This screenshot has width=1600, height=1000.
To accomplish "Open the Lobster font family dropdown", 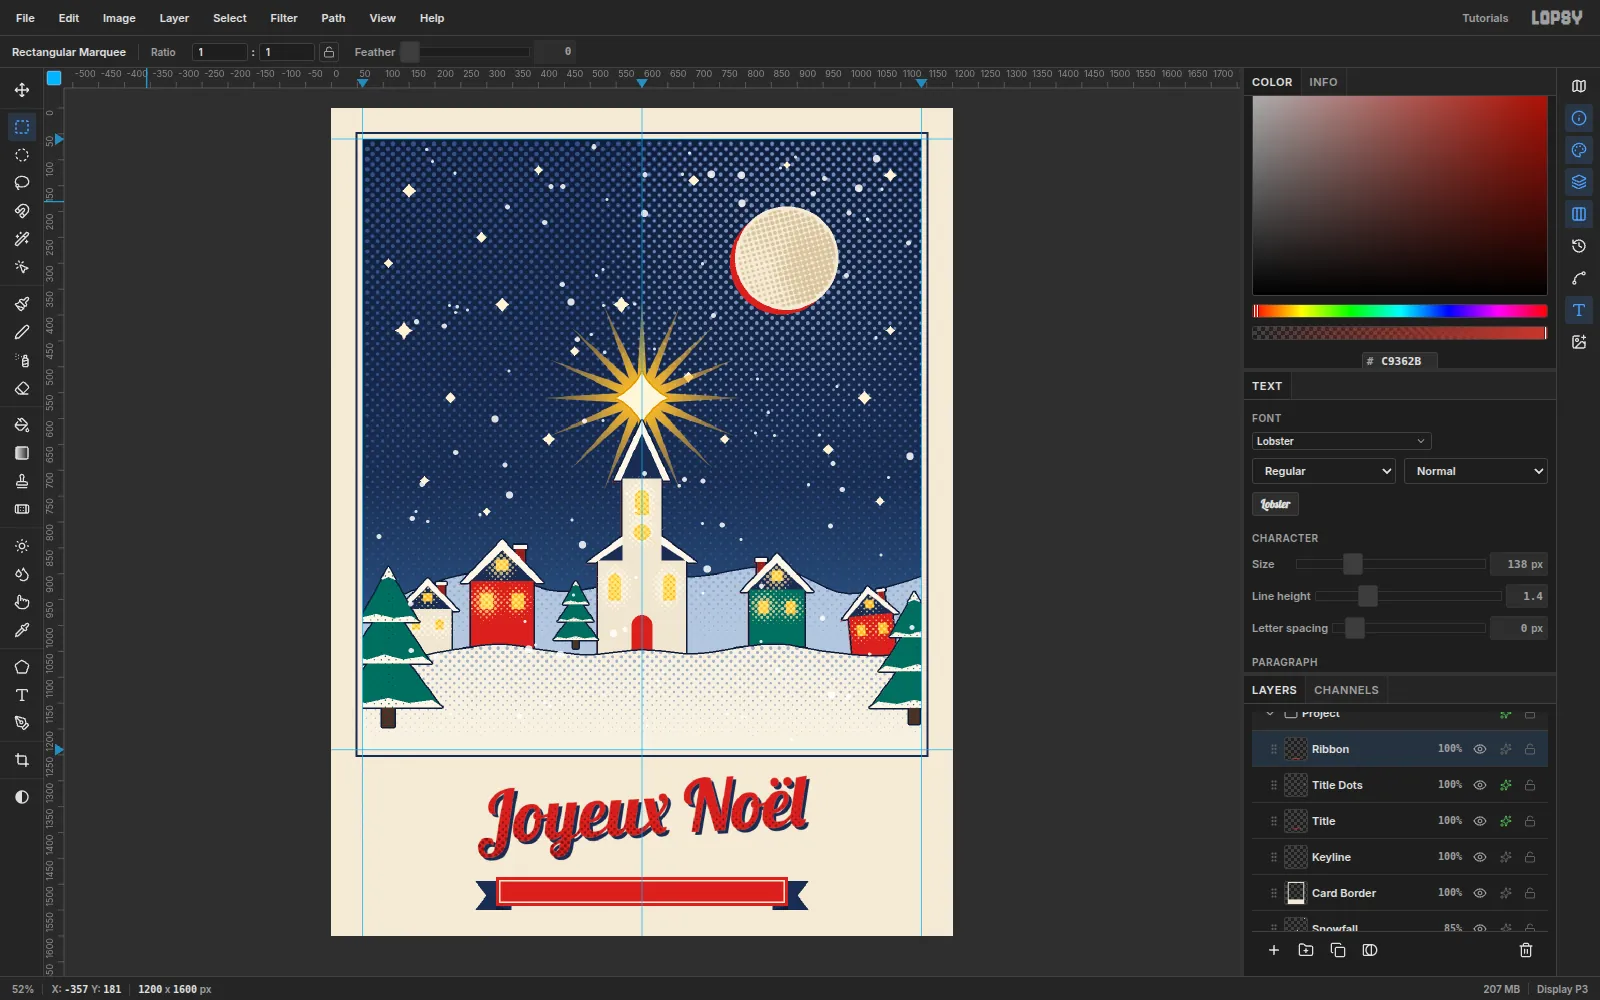I will click(1341, 441).
